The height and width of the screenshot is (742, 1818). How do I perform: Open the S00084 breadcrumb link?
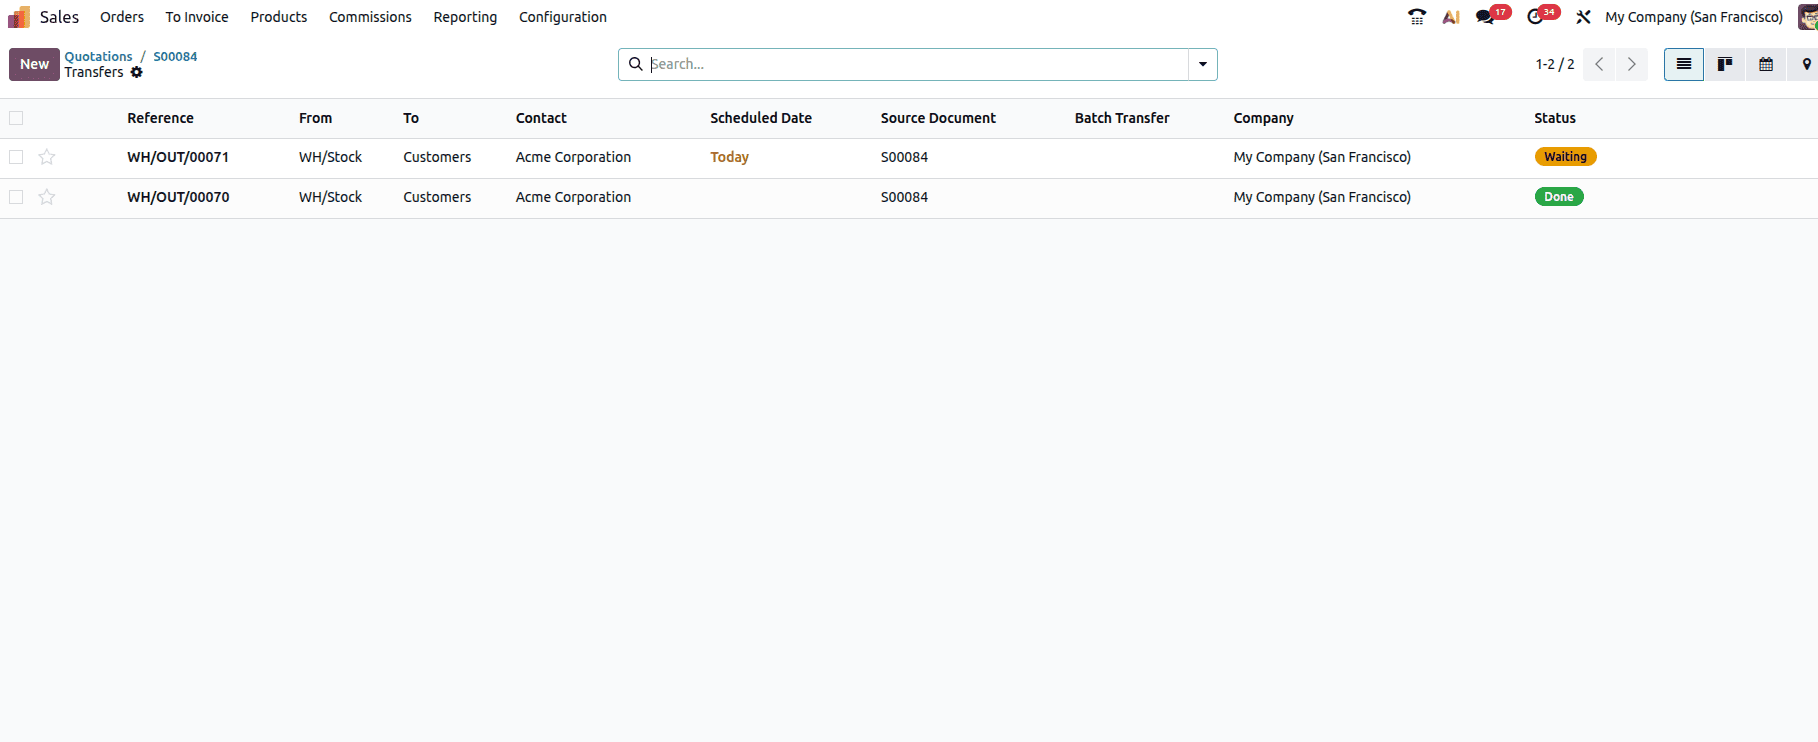(x=175, y=56)
